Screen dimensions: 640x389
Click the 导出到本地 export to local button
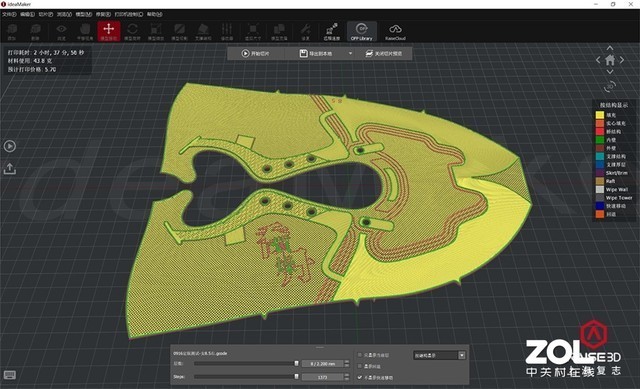click(316, 53)
